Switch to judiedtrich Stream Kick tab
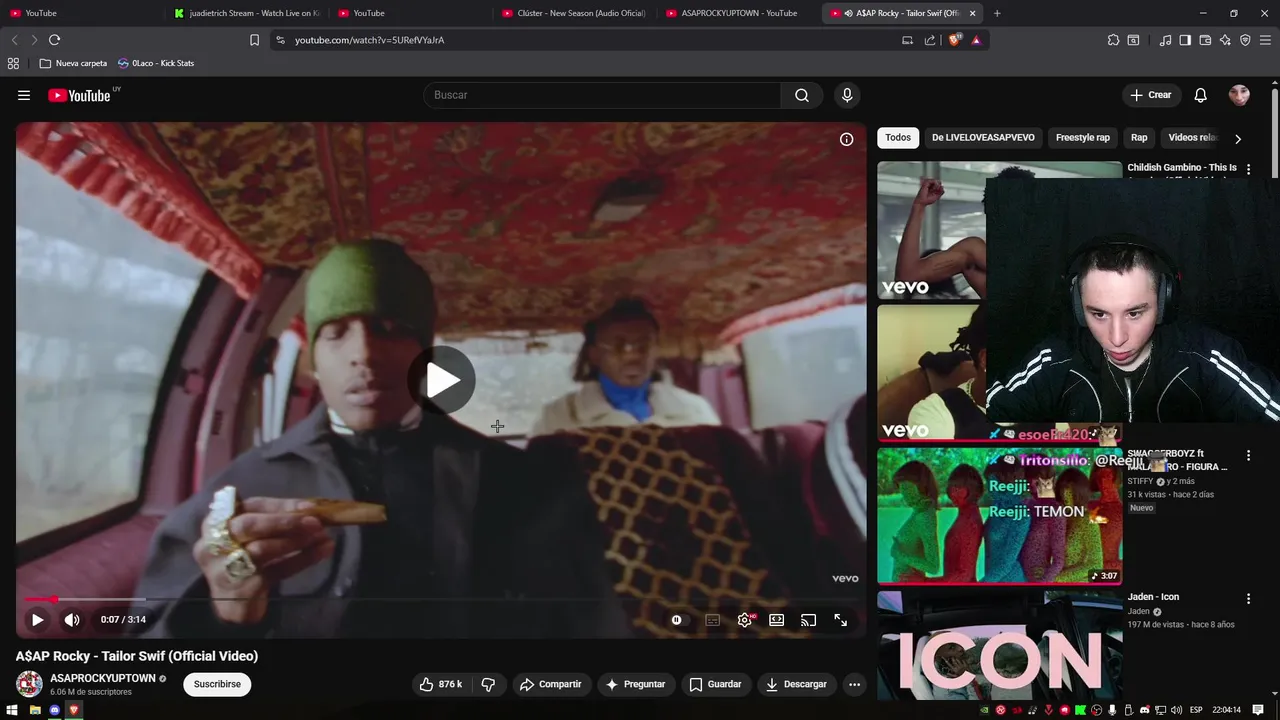Screen dimensions: 1280x720 coord(245,13)
